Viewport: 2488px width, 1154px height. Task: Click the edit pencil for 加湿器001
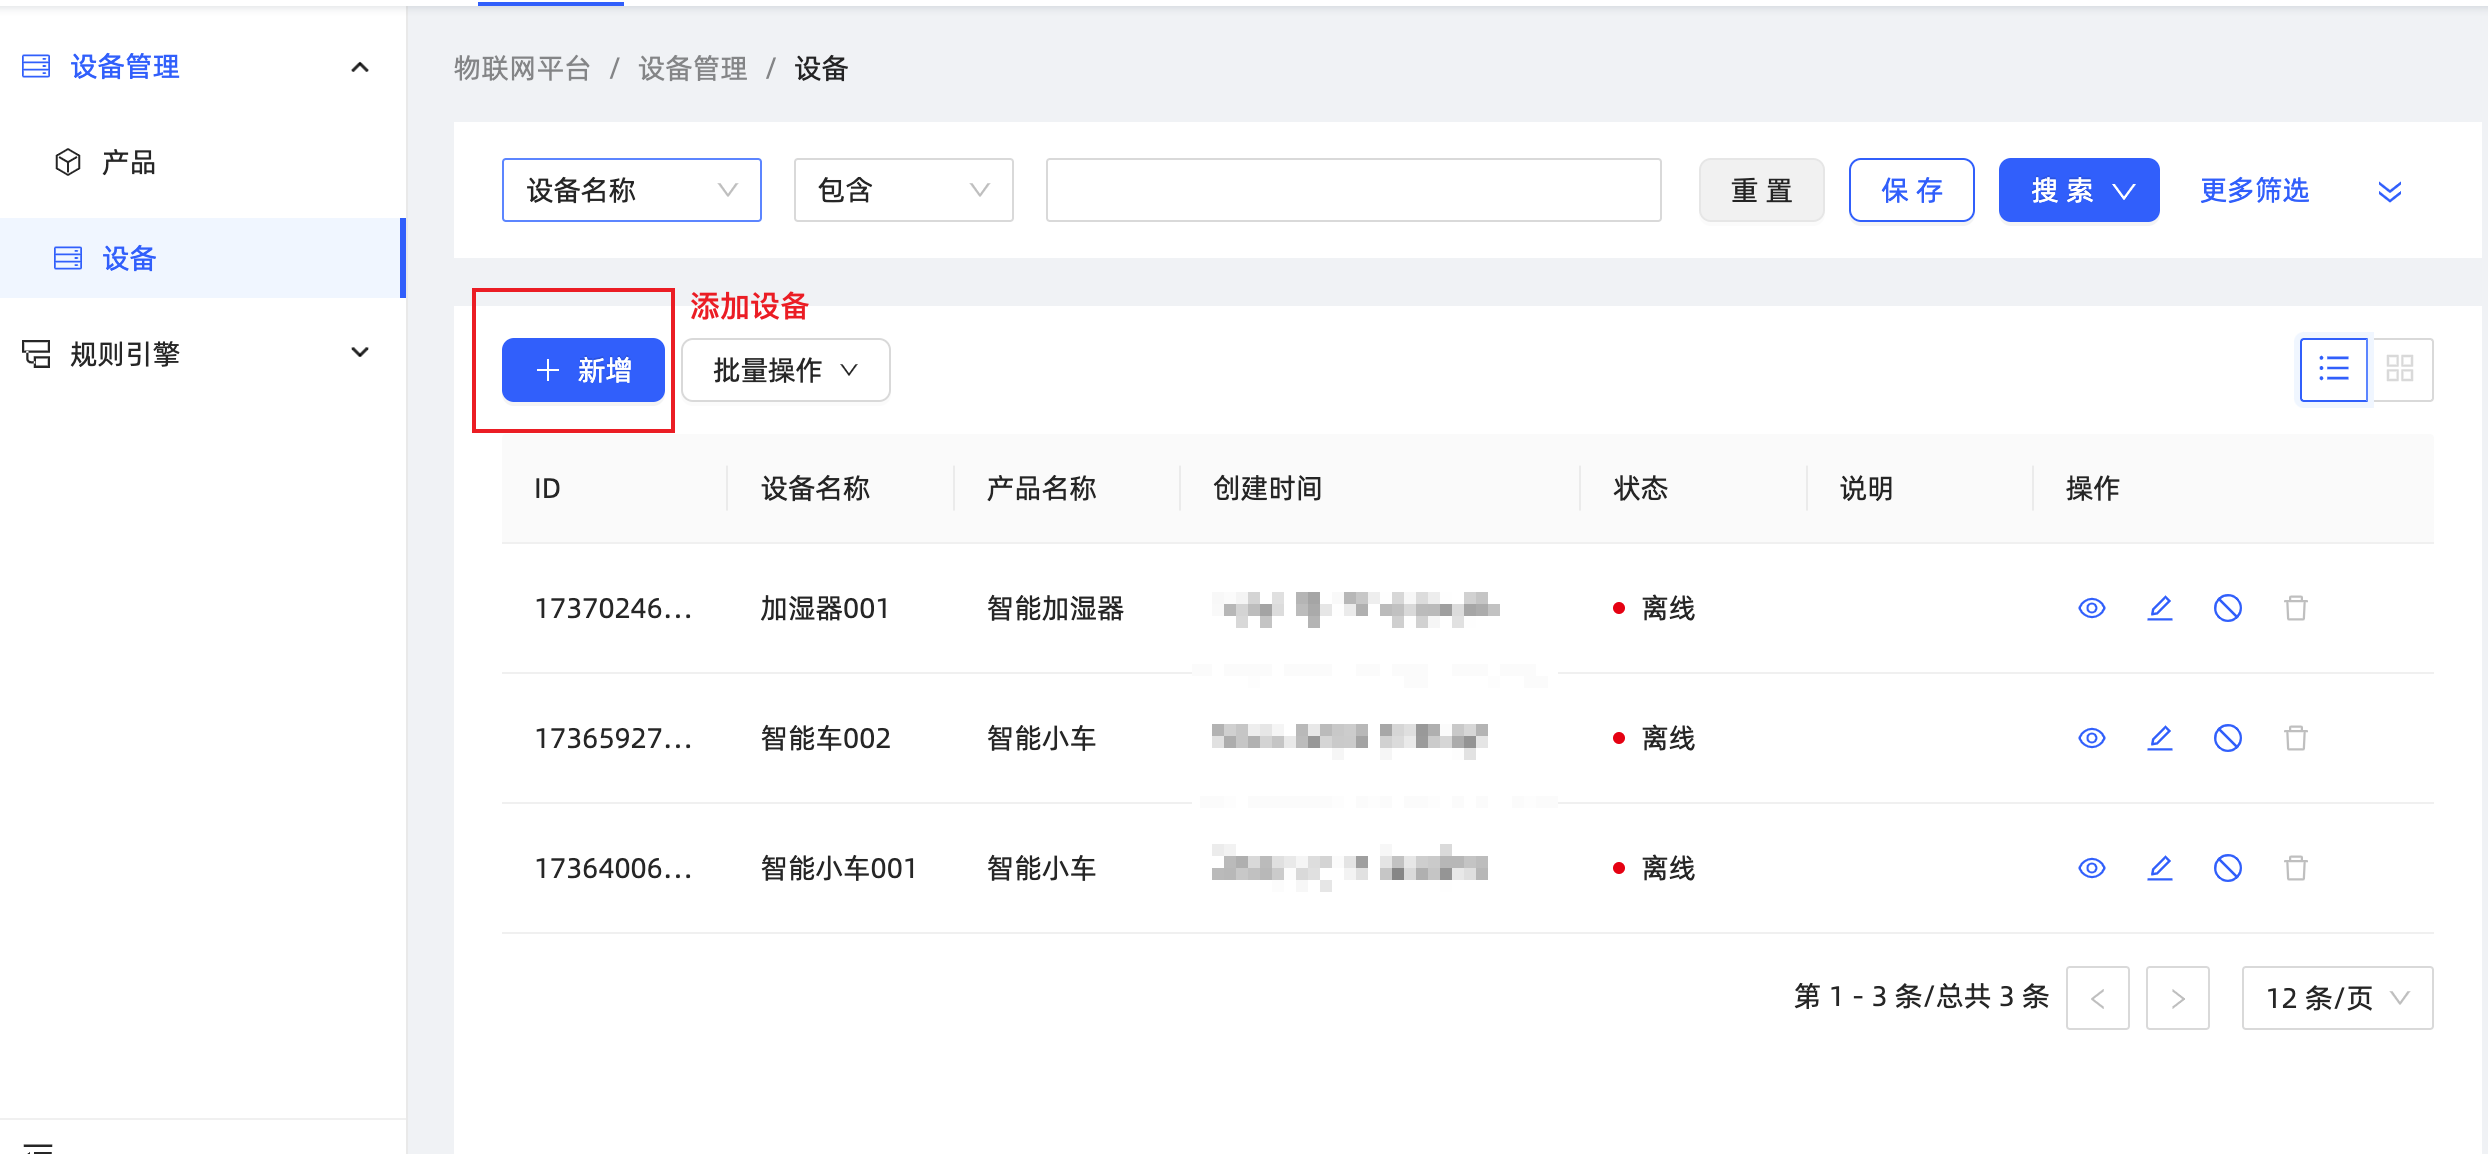2160,608
